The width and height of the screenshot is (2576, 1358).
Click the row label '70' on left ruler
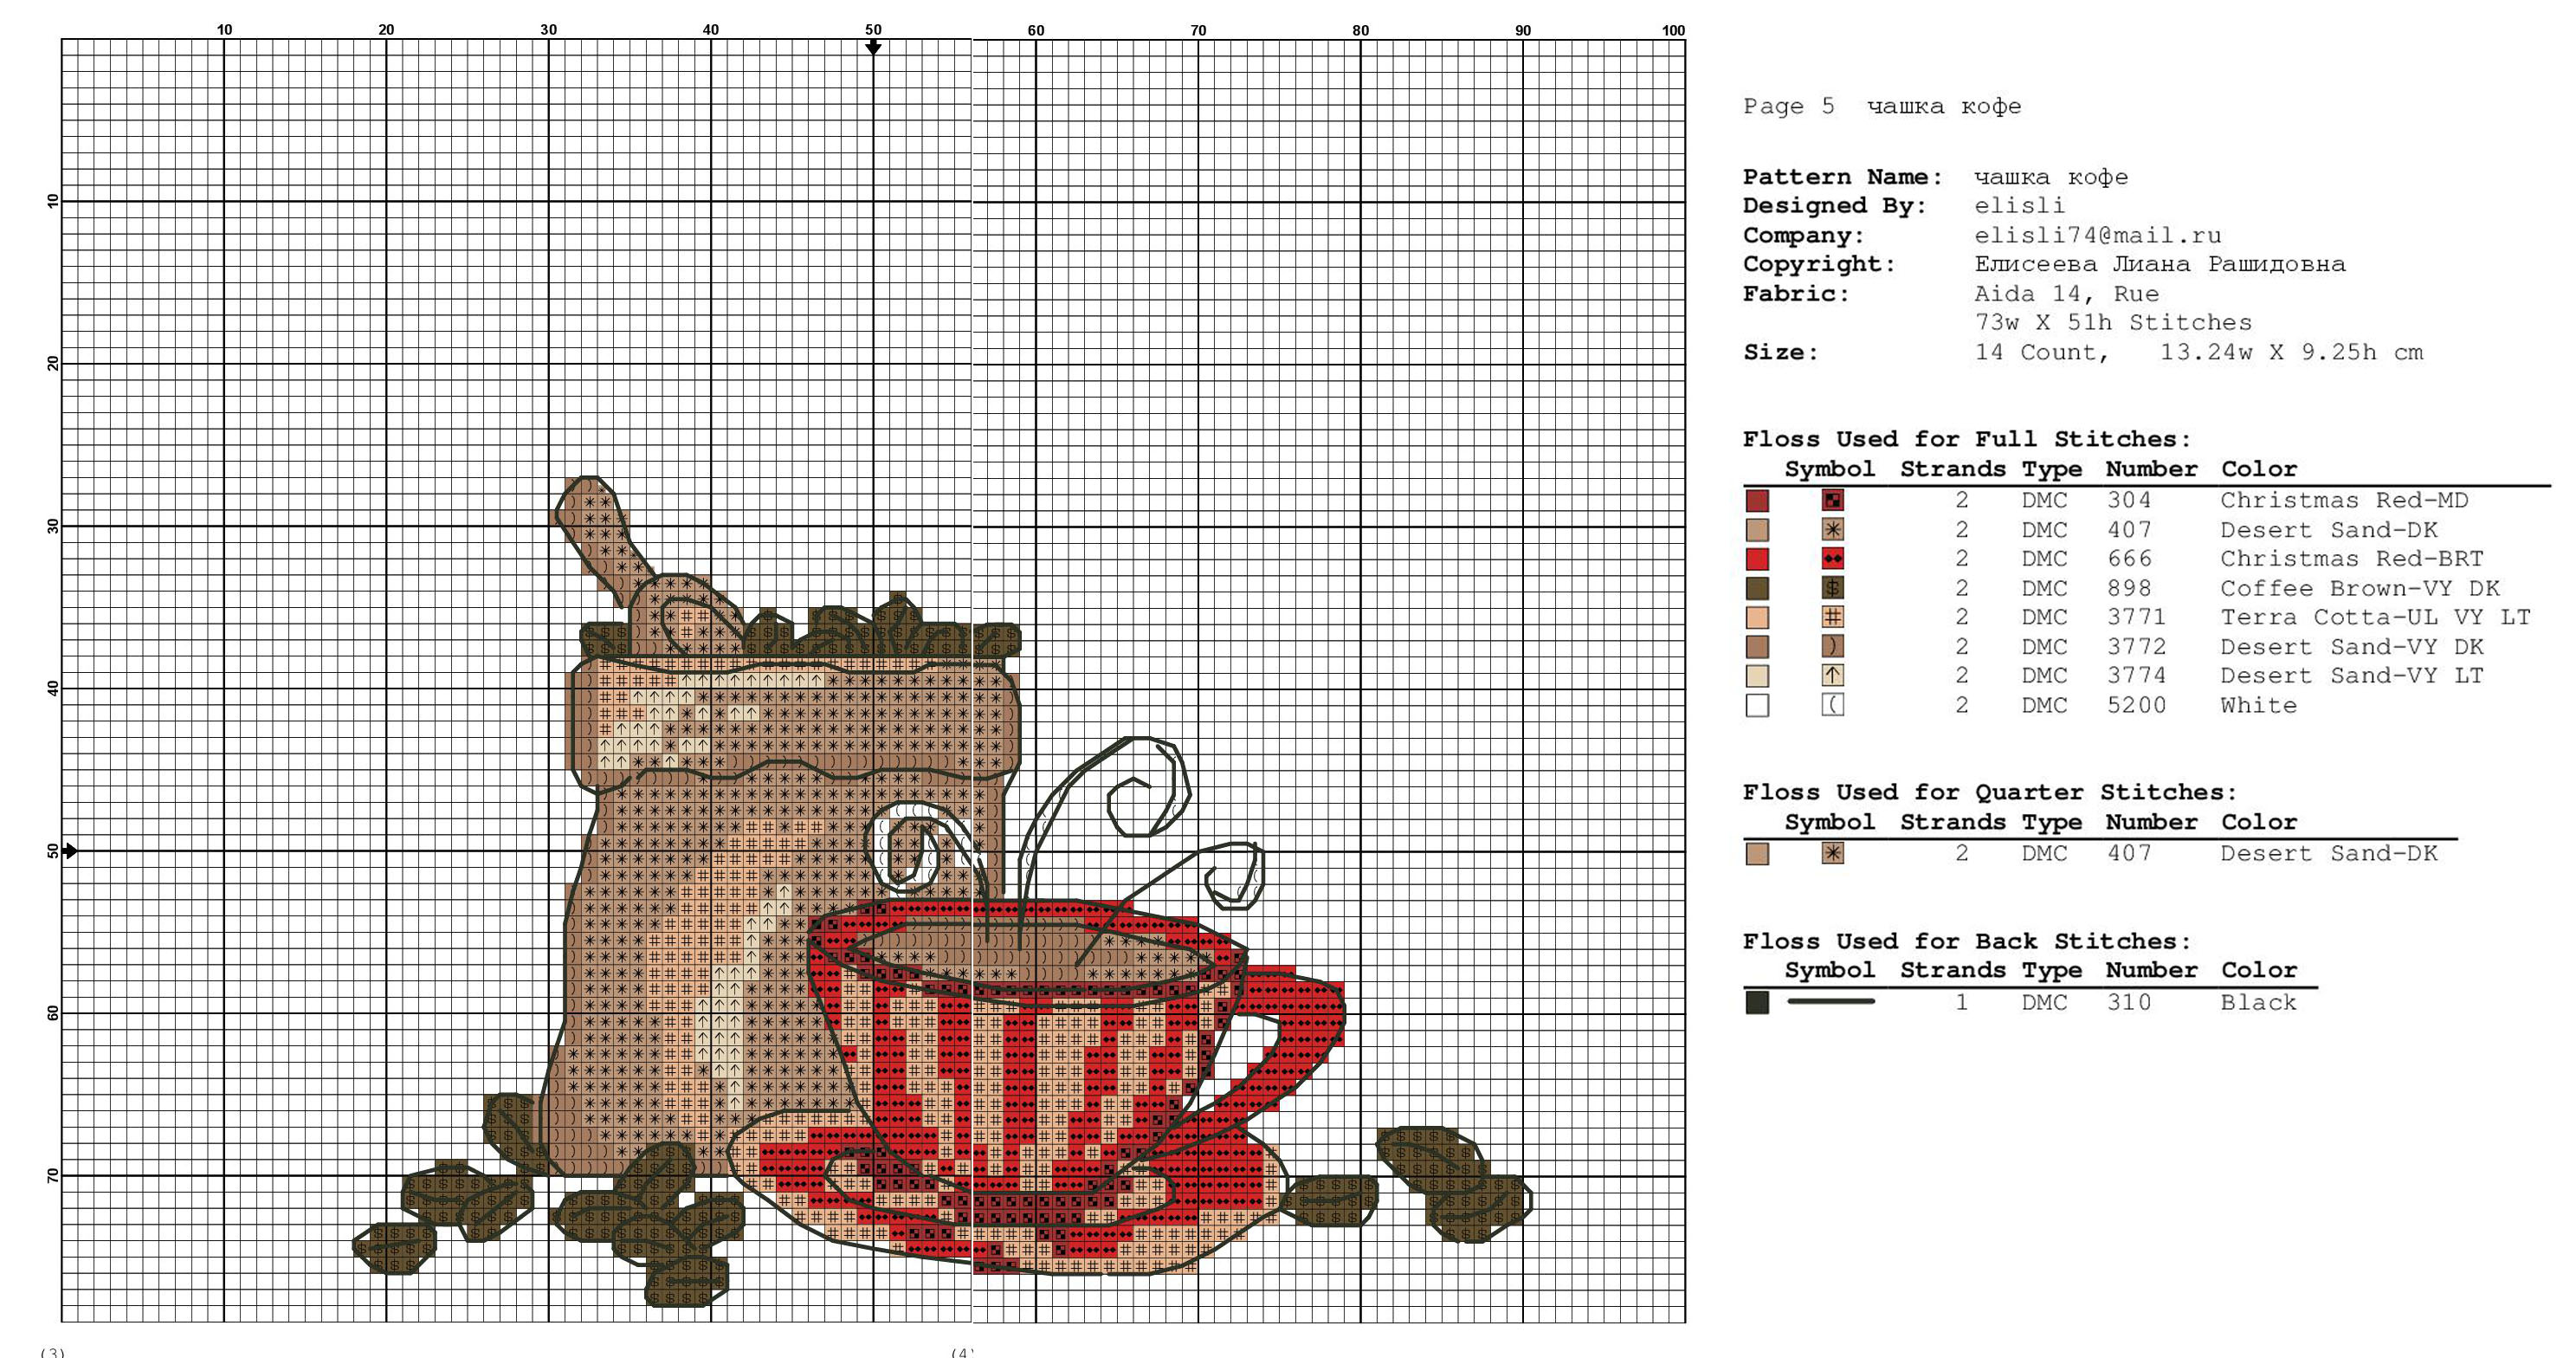(52, 1175)
